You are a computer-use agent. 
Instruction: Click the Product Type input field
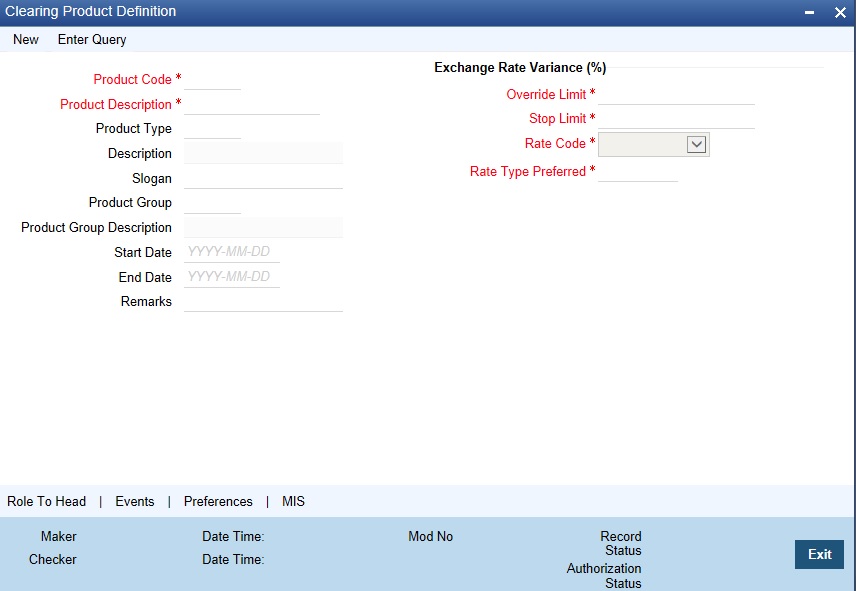(x=212, y=128)
